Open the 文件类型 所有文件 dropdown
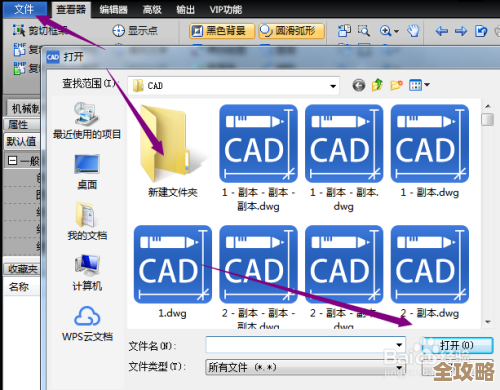The width and height of the screenshot is (500, 390). [305, 367]
